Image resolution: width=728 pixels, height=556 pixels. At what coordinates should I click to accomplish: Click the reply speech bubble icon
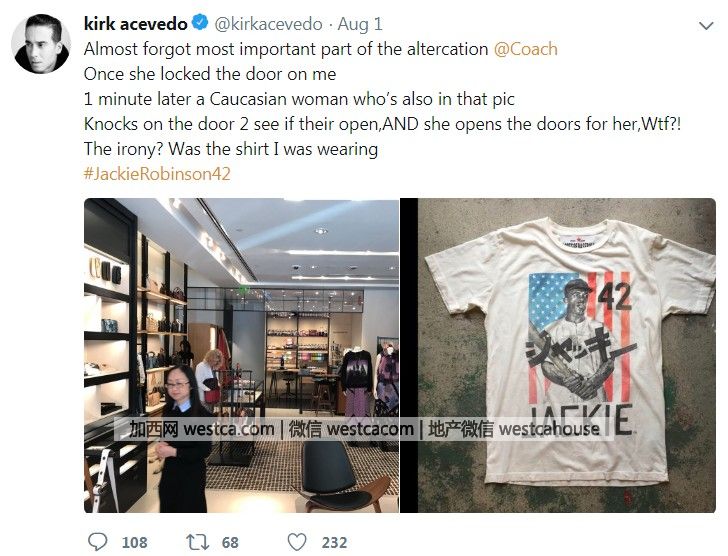pyautogui.click(x=98, y=542)
